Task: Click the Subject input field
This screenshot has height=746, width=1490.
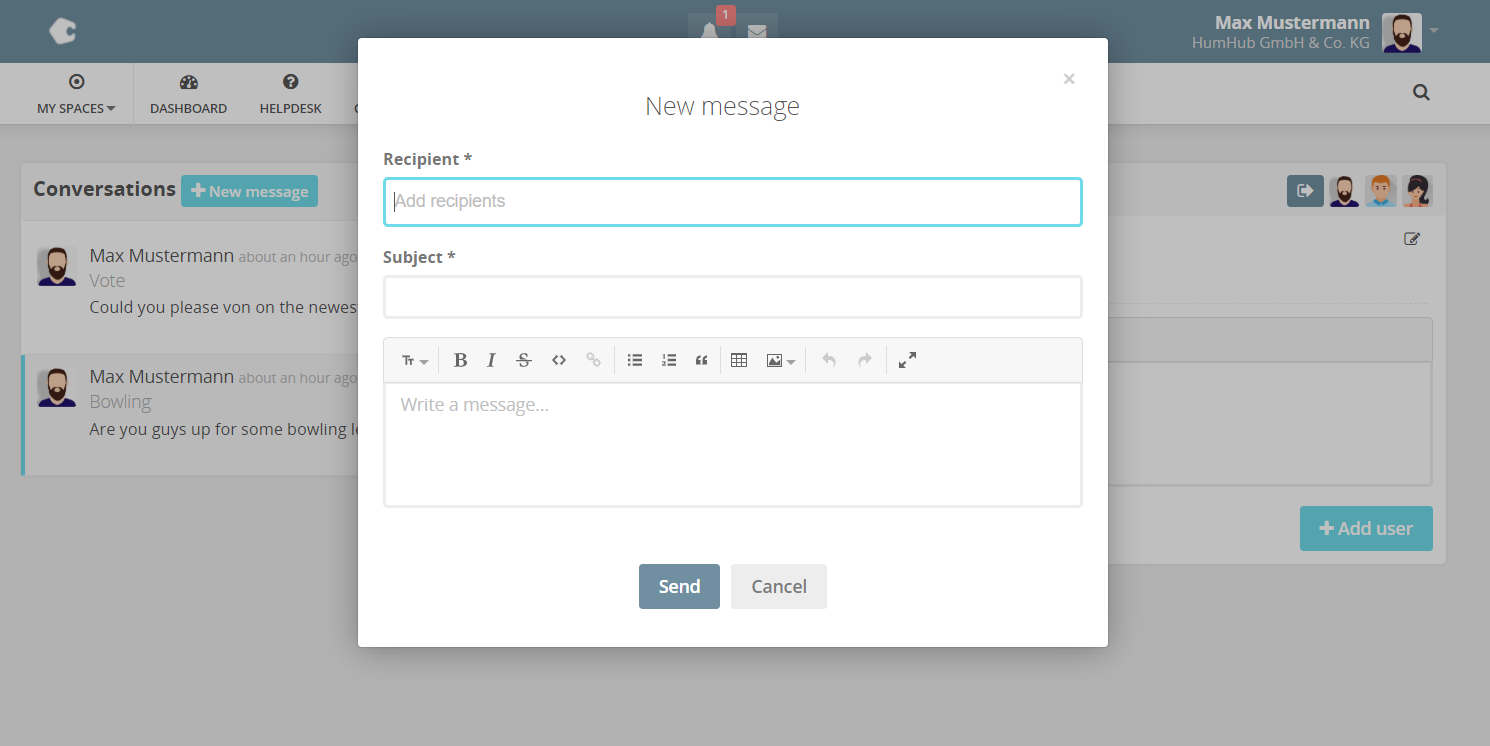Action: click(732, 297)
